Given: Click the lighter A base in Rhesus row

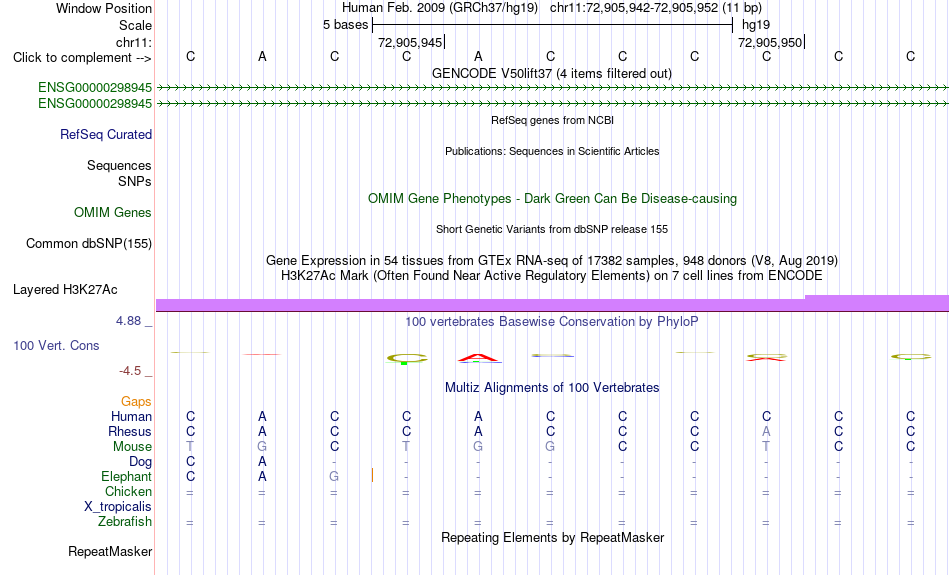Looking at the screenshot, I should [766, 431].
